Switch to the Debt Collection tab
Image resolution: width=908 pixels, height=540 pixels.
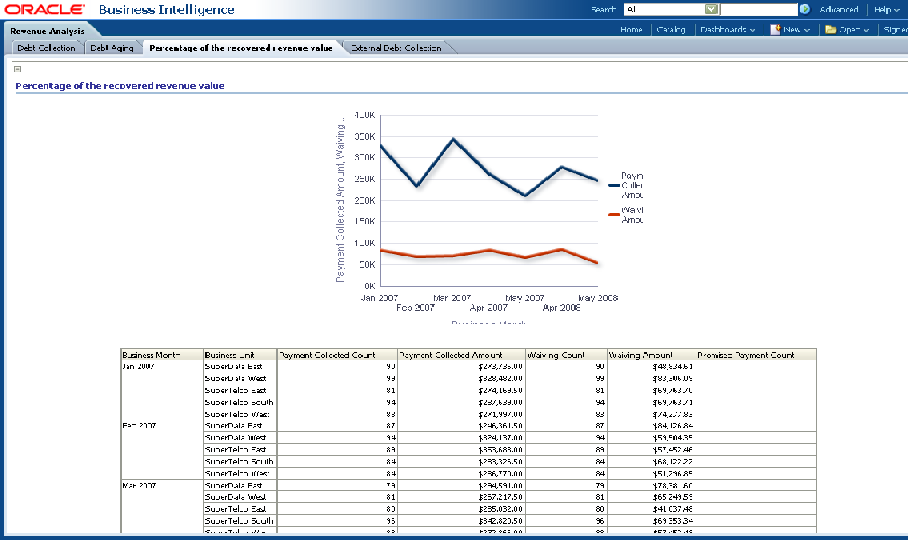[x=46, y=48]
